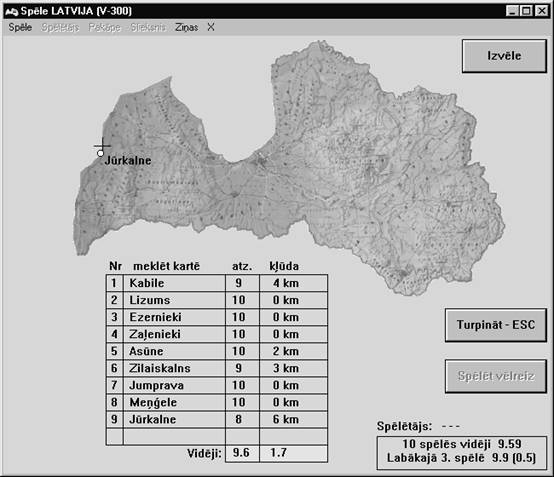
Task: Minimize the Spēle LATVIJA window
Action: coord(512,11)
